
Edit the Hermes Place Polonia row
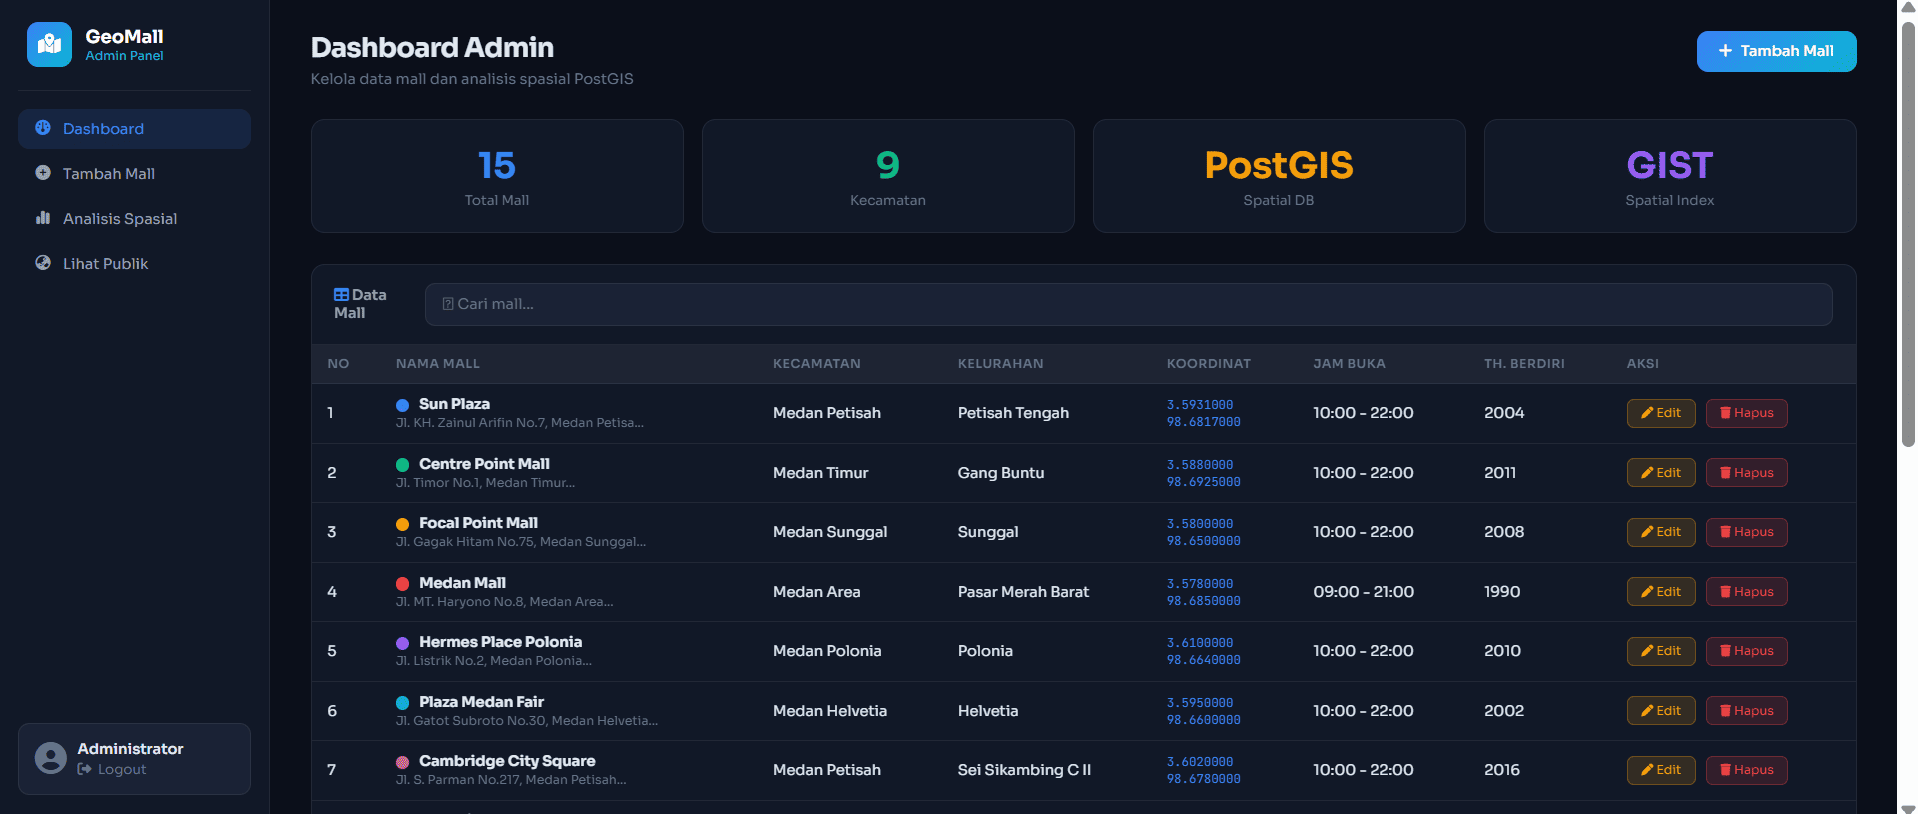coord(1660,651)
